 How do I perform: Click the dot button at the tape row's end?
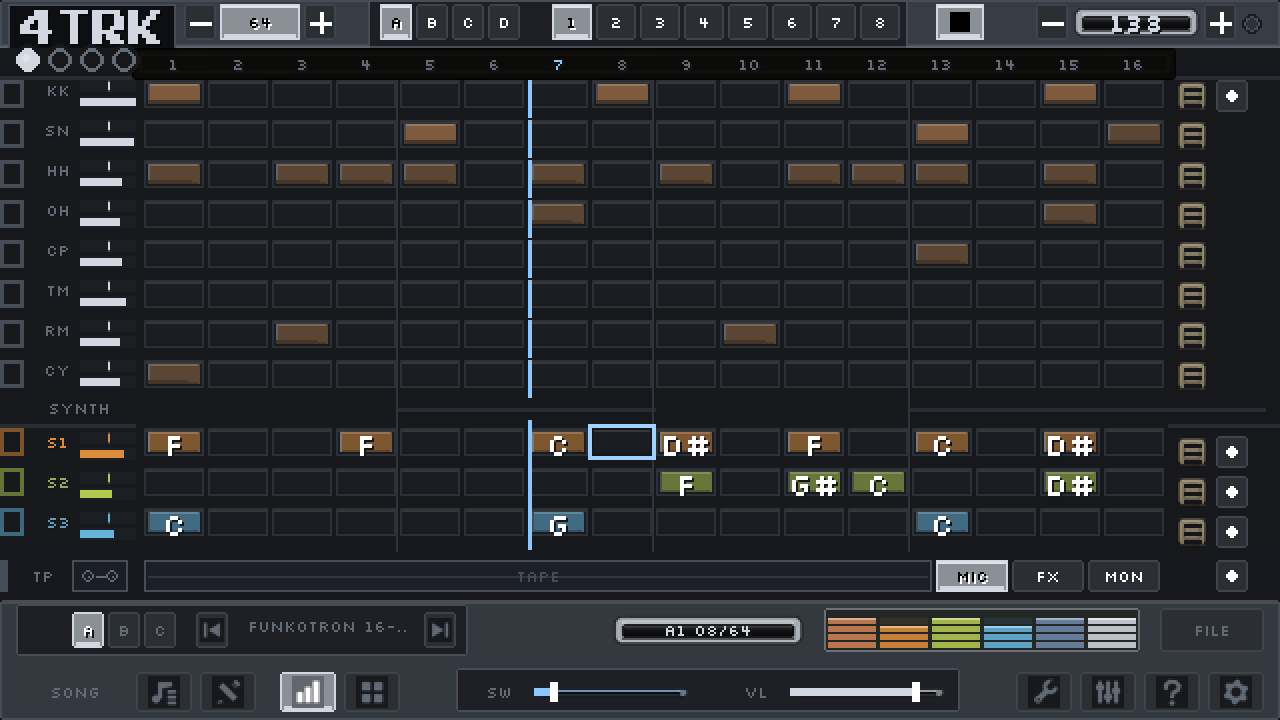[x=1232, y=576]
